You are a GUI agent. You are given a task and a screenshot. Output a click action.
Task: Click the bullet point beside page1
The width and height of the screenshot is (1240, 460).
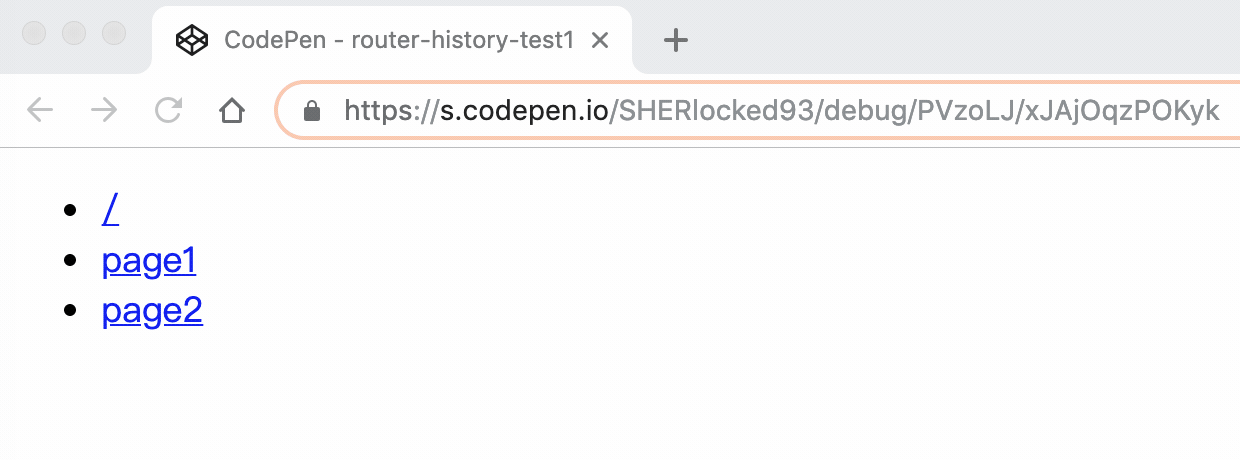click(x=69, y=261)
